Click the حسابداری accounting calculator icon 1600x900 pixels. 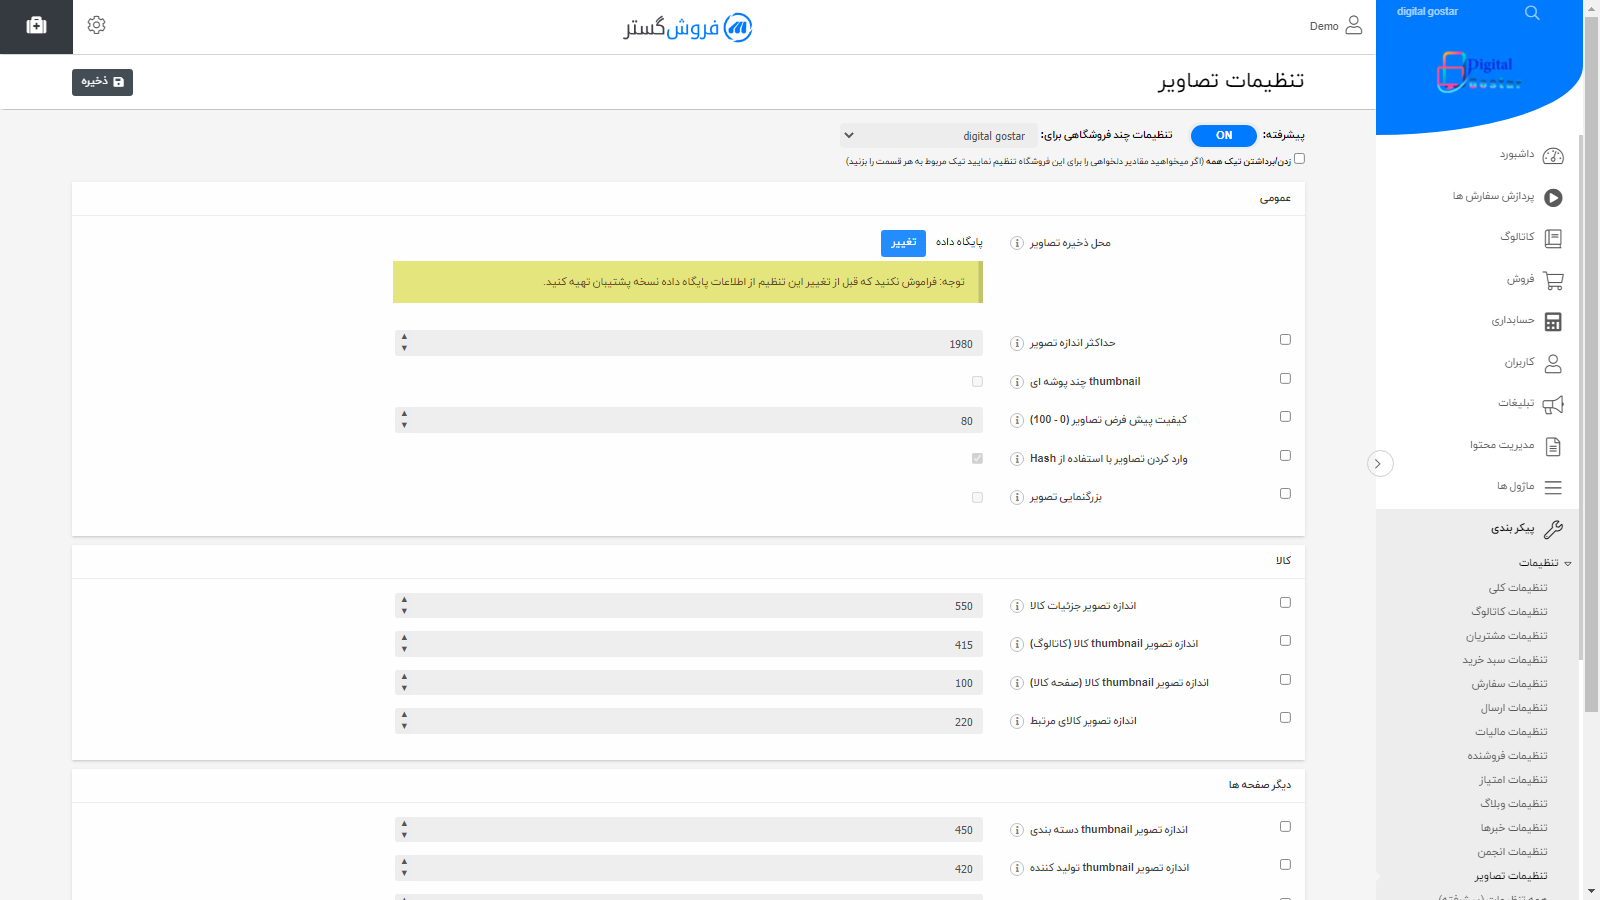[1552, 321]
